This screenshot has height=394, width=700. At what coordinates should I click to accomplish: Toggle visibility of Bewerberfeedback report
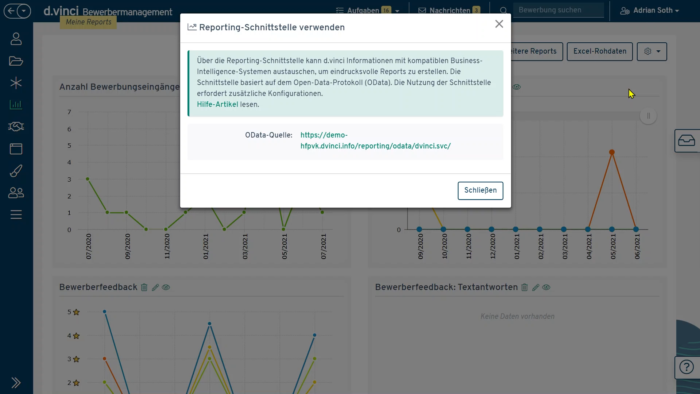(x=166, y=287)
